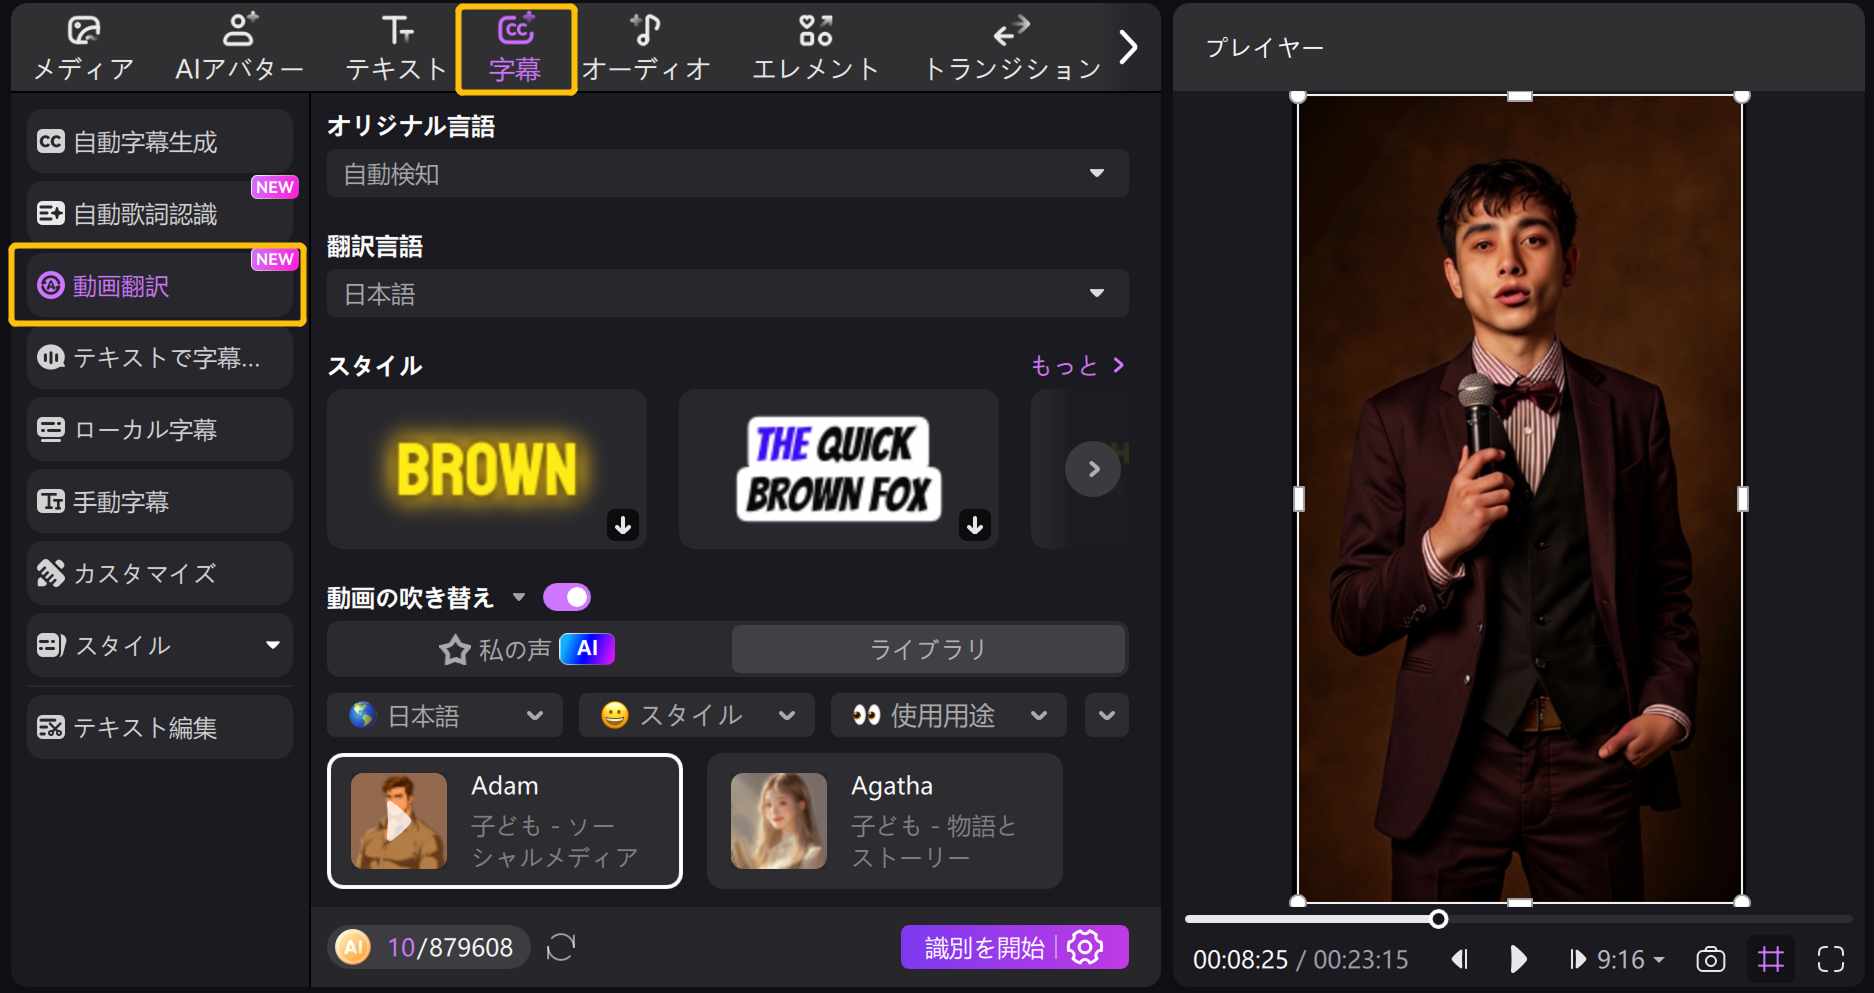Screen dimensions: 1874x993
Task: Switch to the オーディオ tab
Action: [647, 45]
